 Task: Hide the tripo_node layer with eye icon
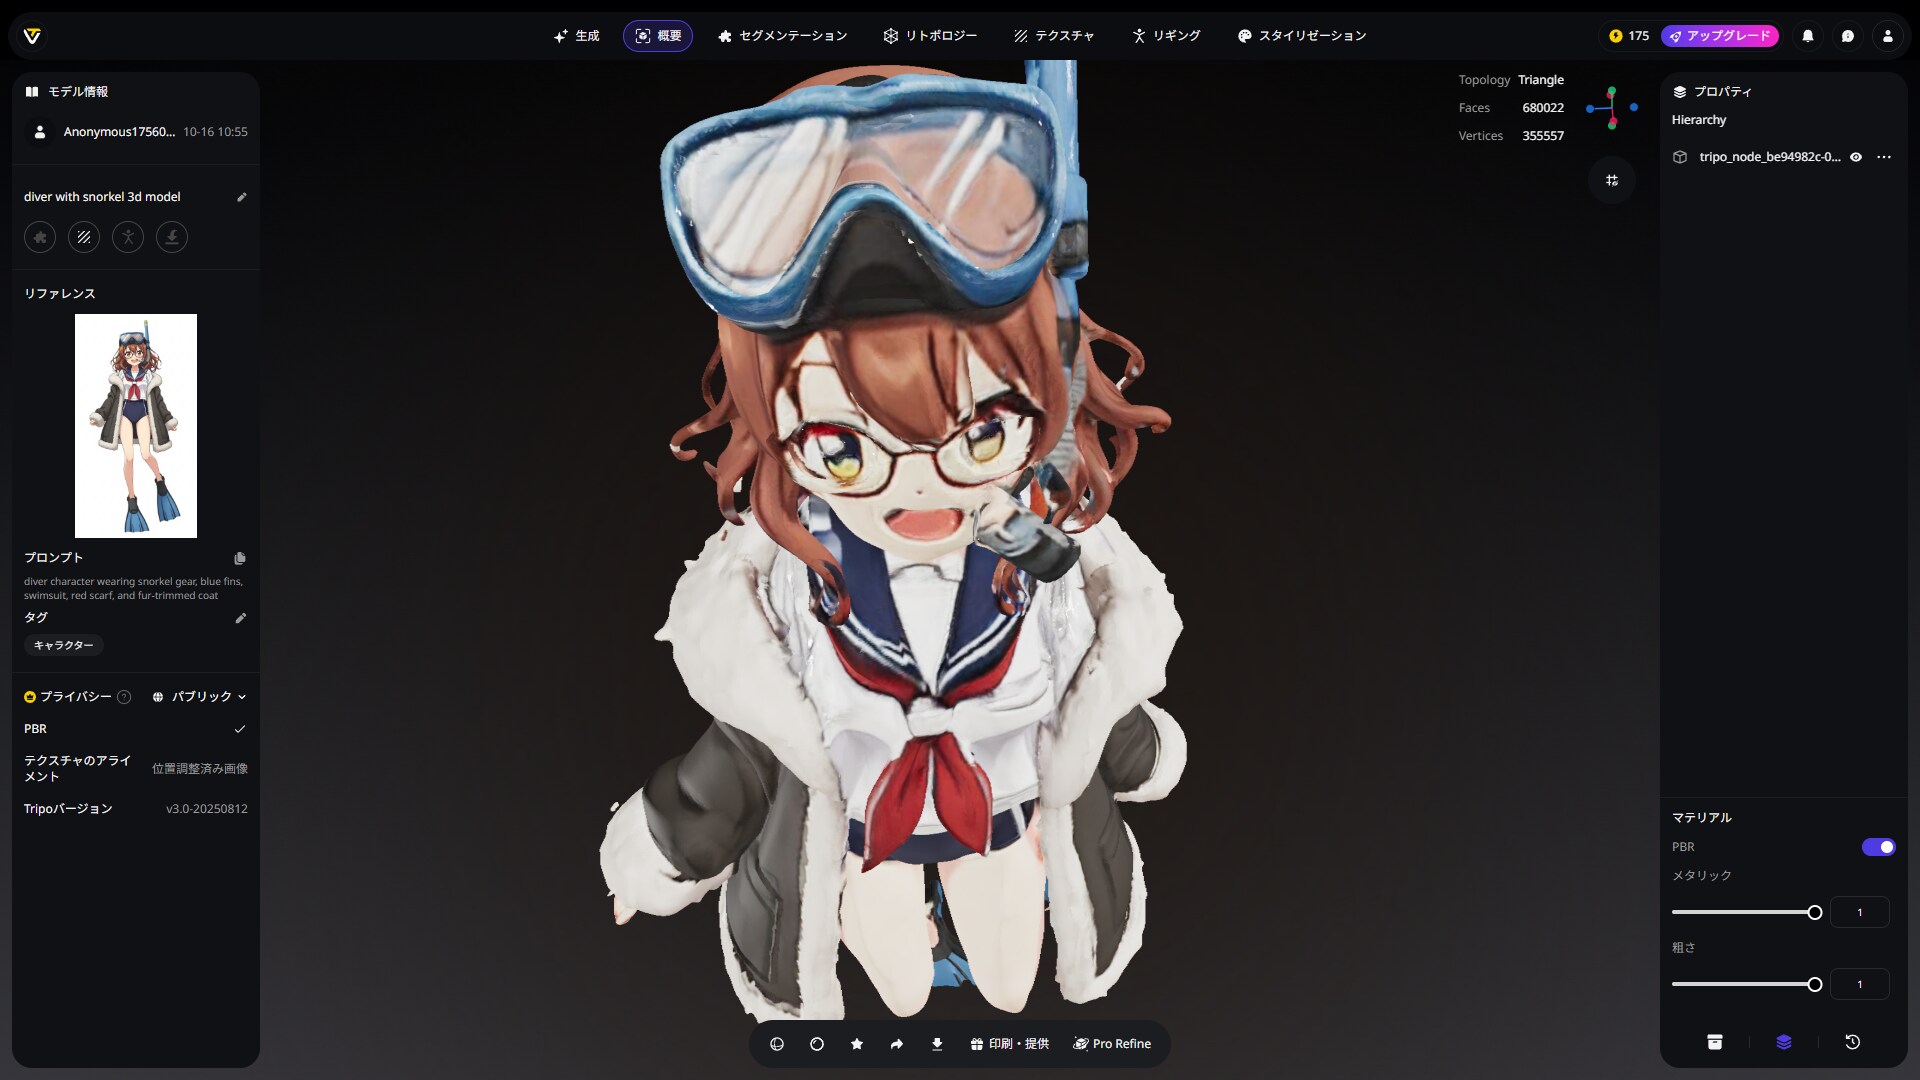point(1856,157)
